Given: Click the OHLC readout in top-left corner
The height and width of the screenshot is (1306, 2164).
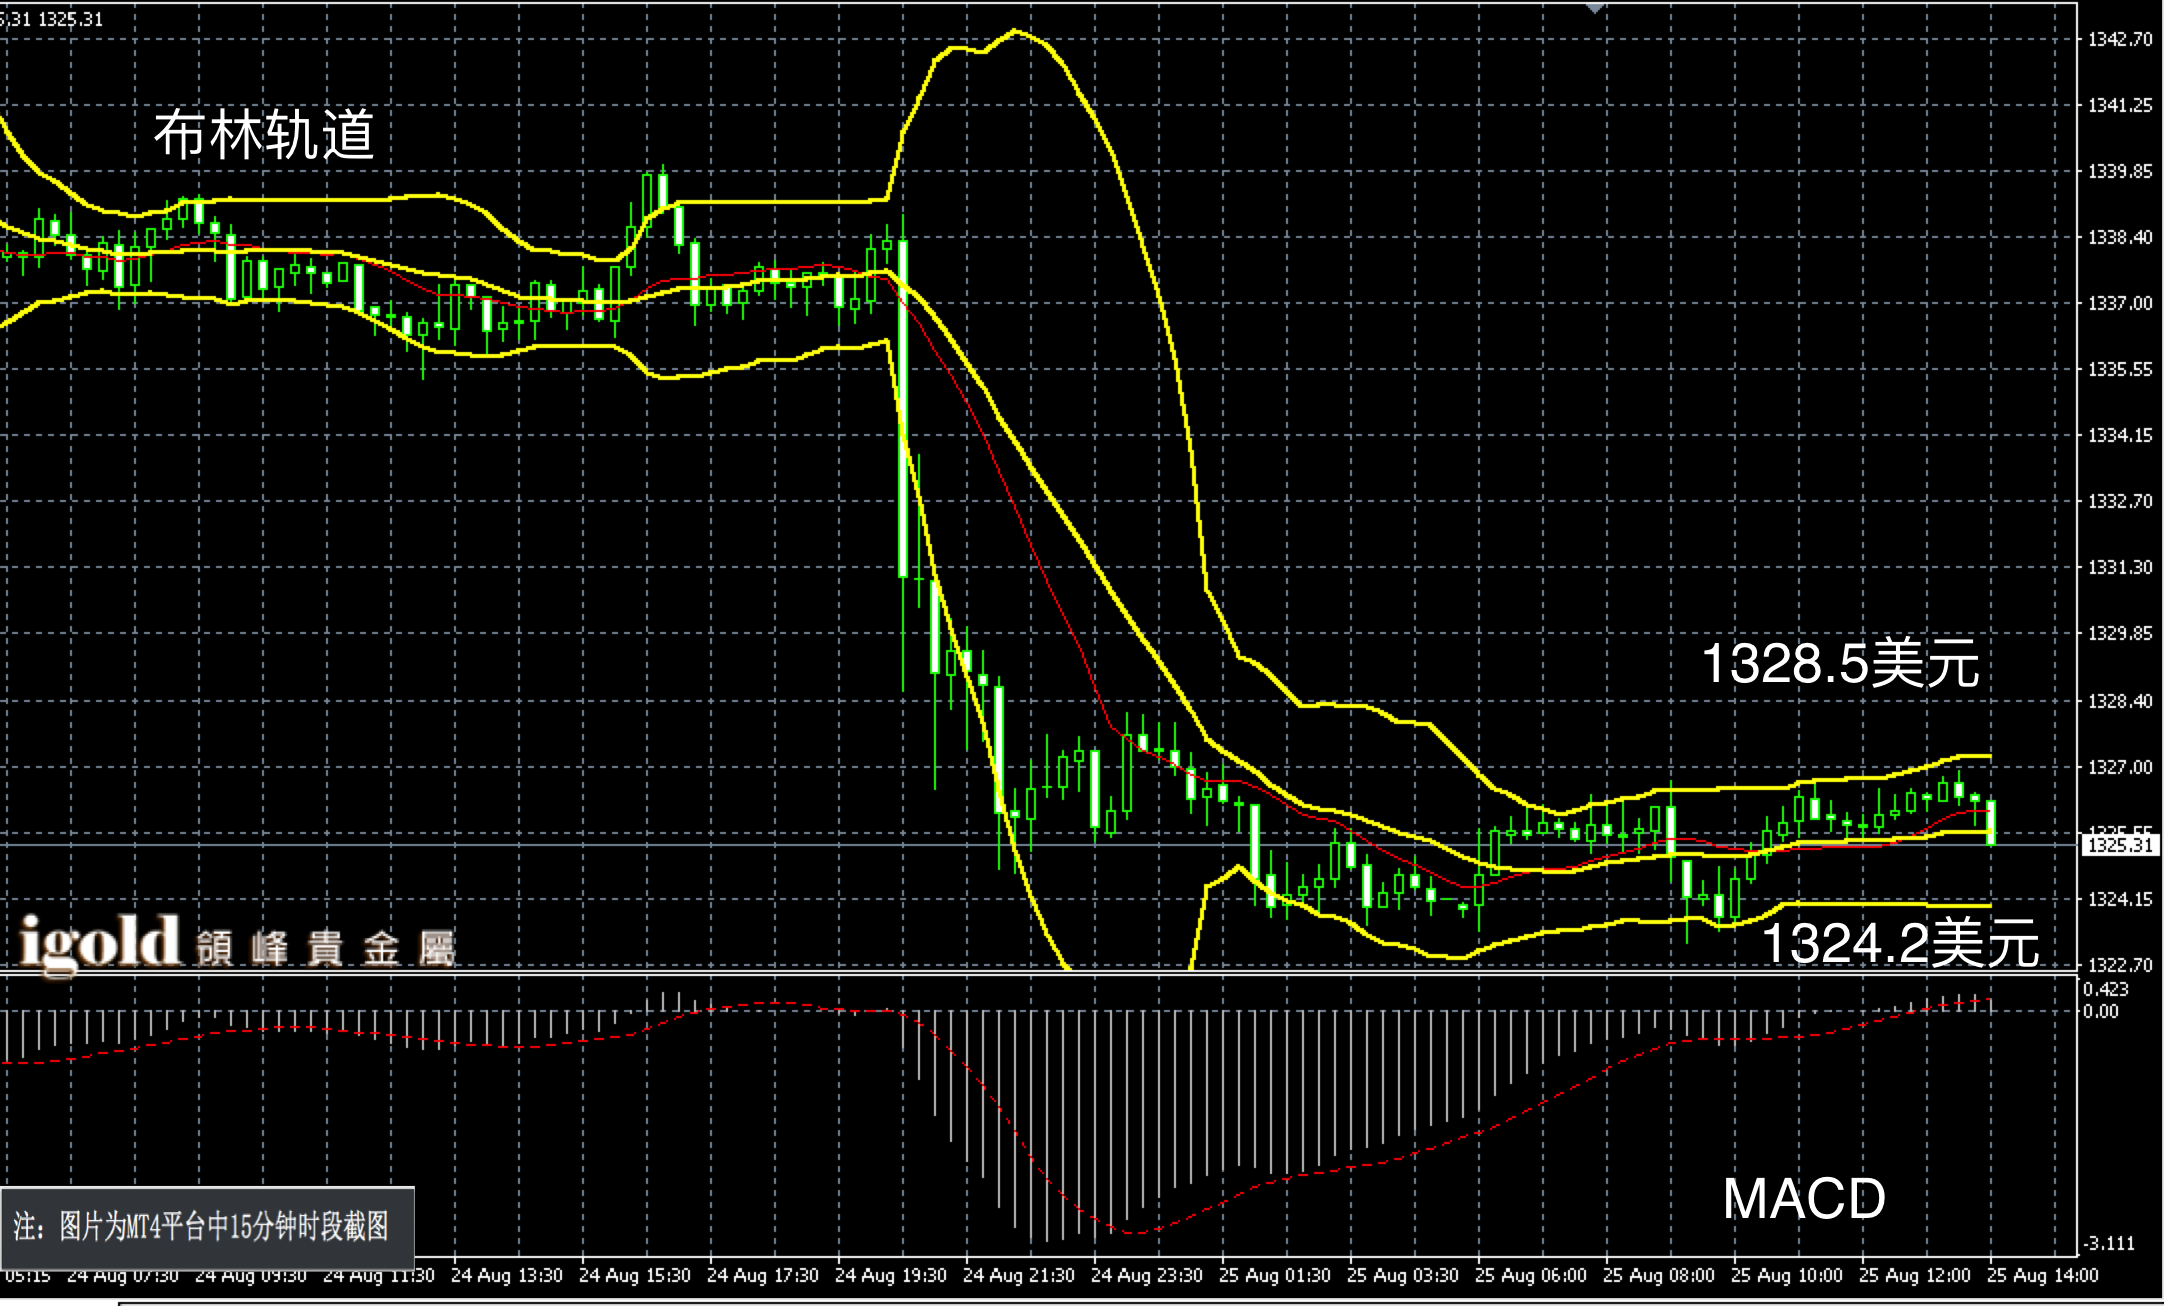Looking at the screenshot, I should [x=52, y=19].
